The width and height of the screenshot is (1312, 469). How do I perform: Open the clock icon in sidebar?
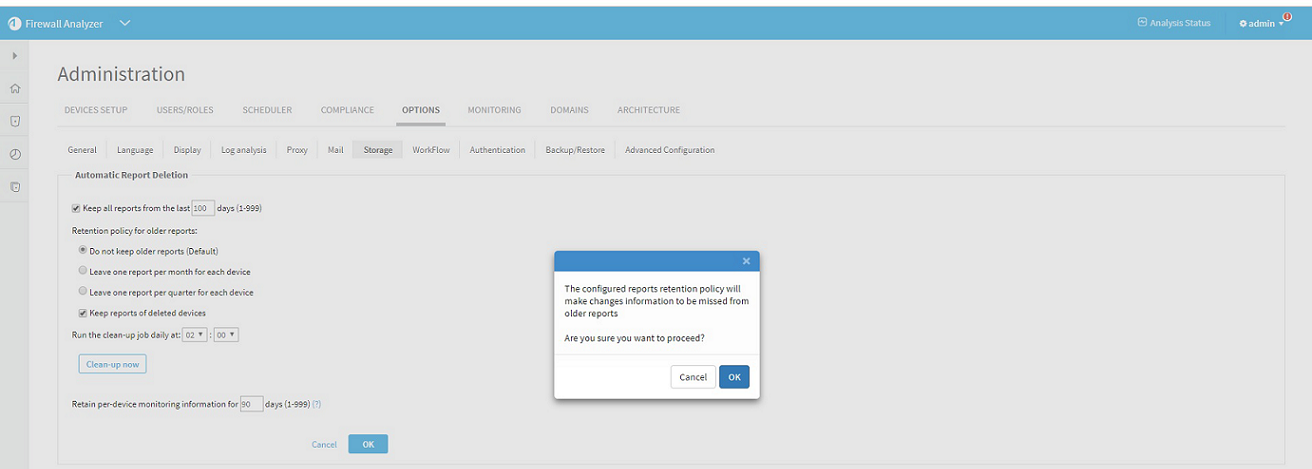coord(14,154)
